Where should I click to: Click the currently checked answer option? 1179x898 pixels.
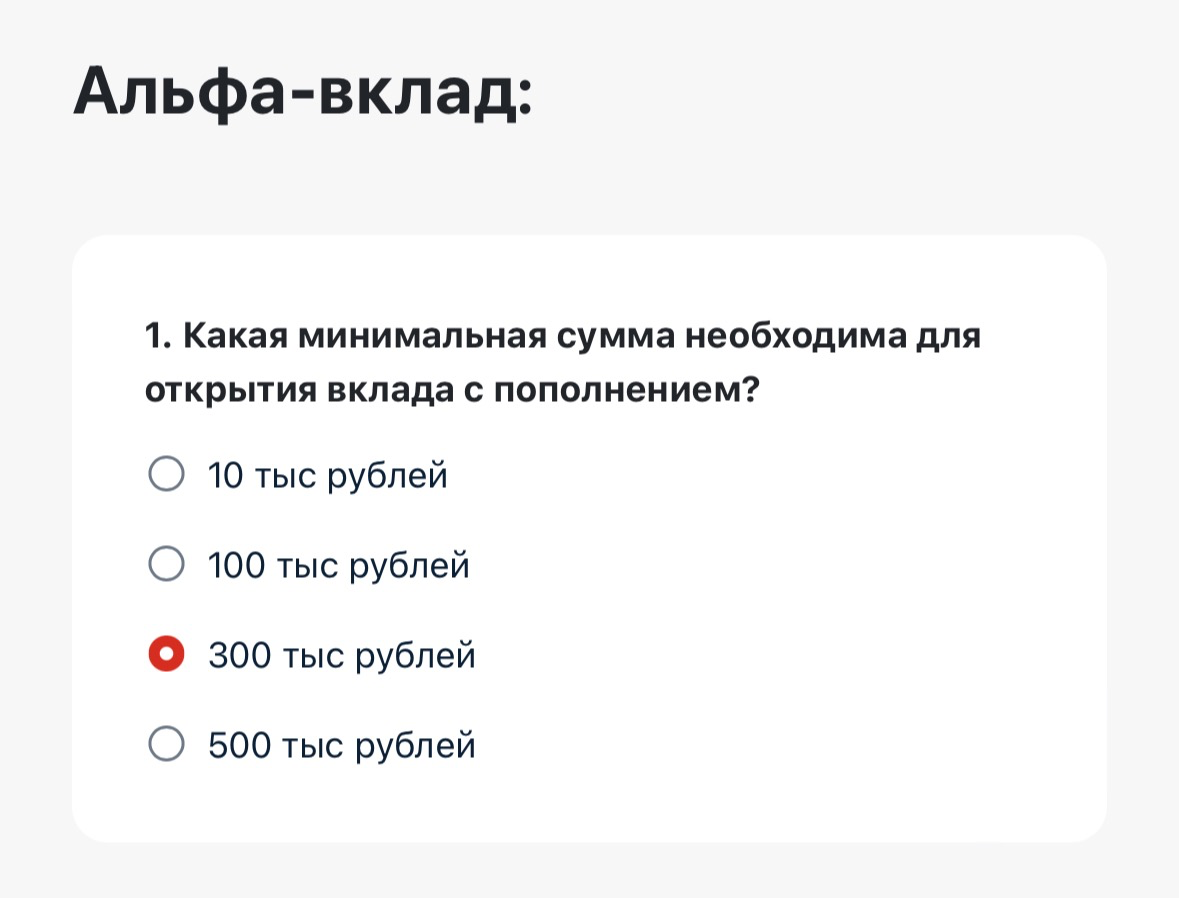click(x=166, y=655)
